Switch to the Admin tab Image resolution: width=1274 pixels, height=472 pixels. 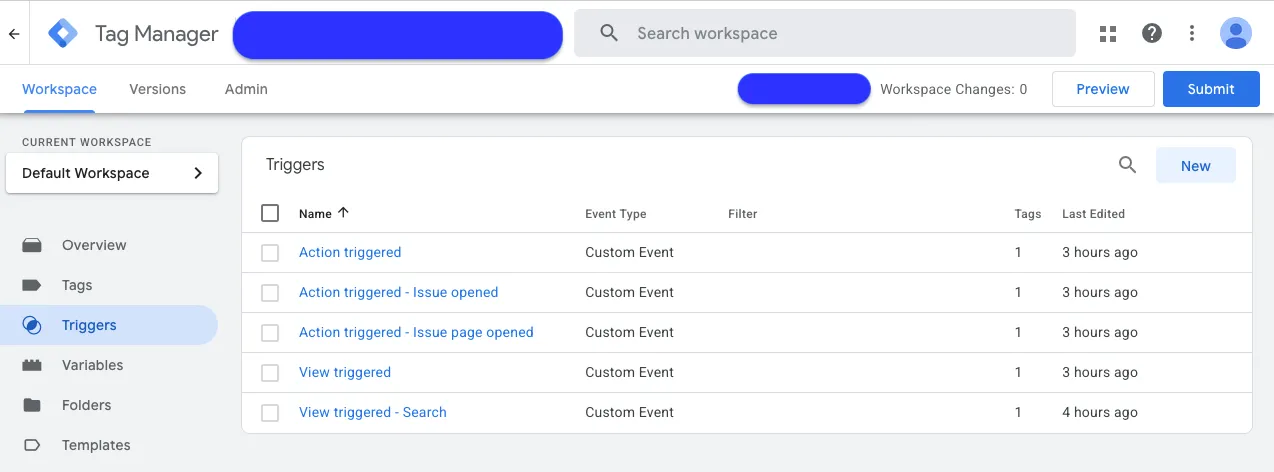(246, 89)
